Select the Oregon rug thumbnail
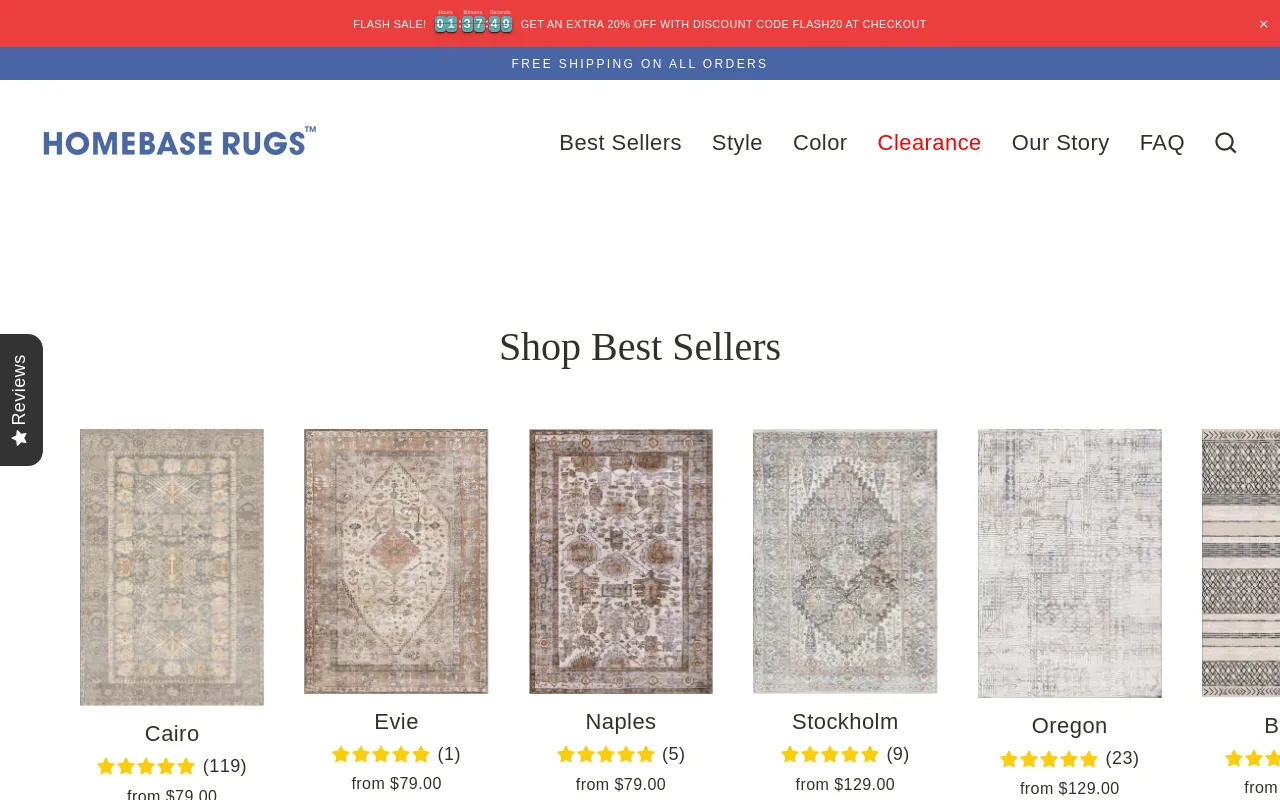This screenshot has width=1280, height=800. pyautogui.click(x=1070, y=563)
